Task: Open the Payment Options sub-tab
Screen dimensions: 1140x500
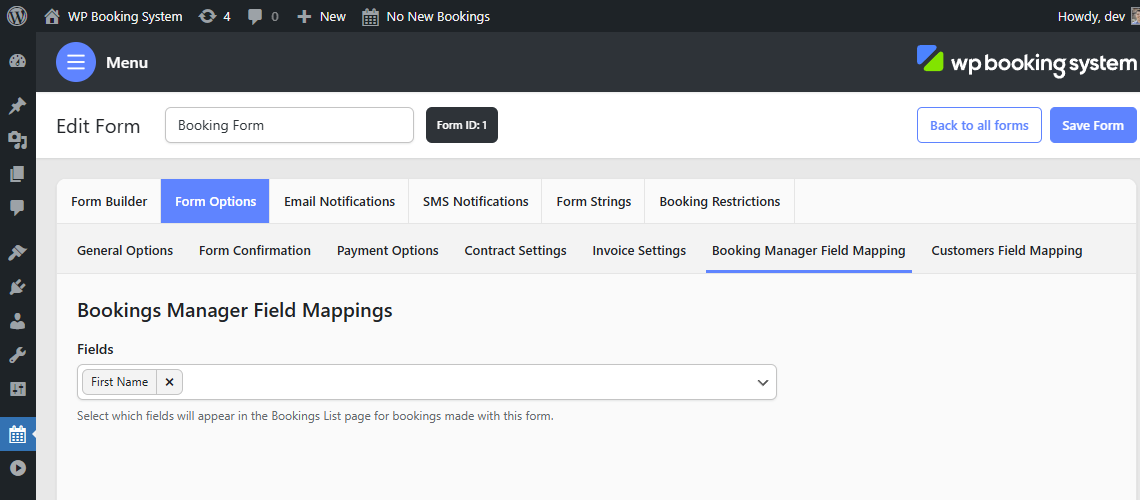Action: (388, 251)
